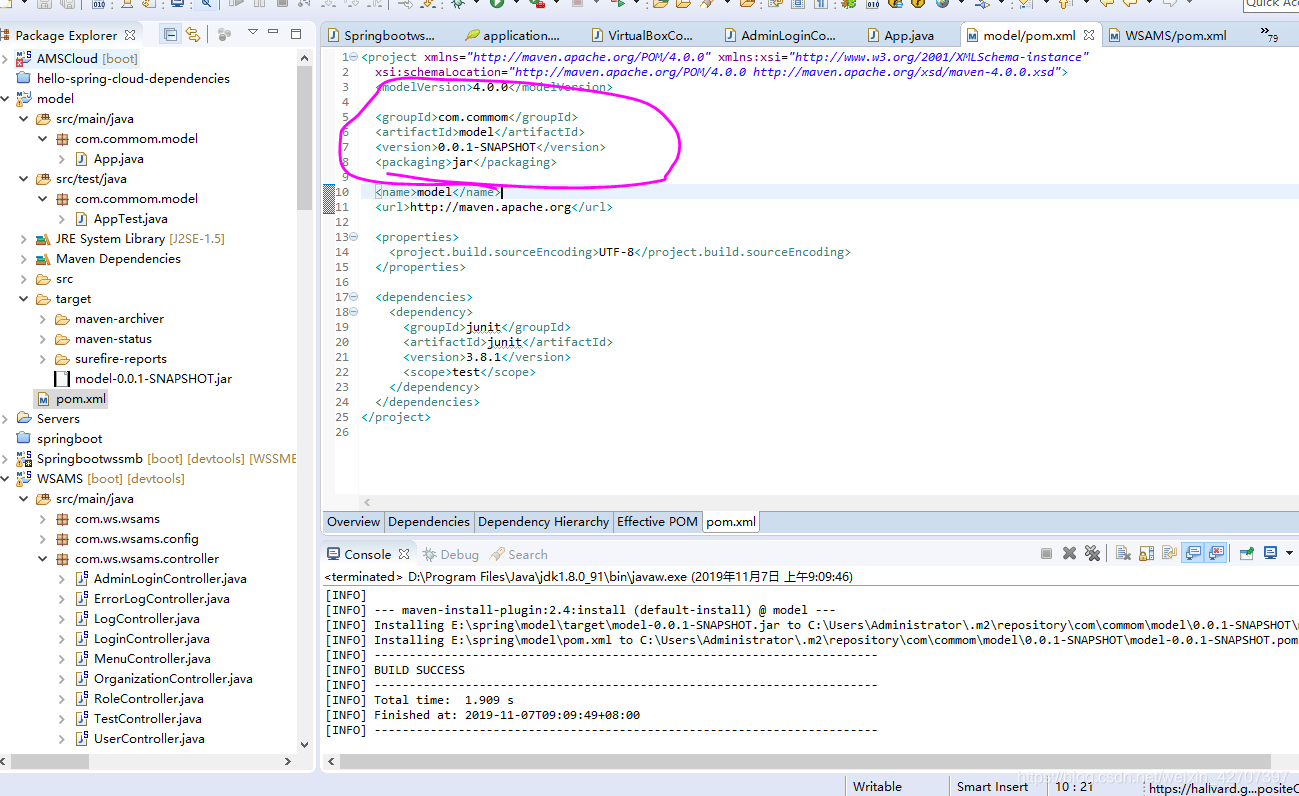Screen dimensions: 1299x796
Task: Toggle Scroll Lock in Console toolbar
Action: click(1146, 553)
